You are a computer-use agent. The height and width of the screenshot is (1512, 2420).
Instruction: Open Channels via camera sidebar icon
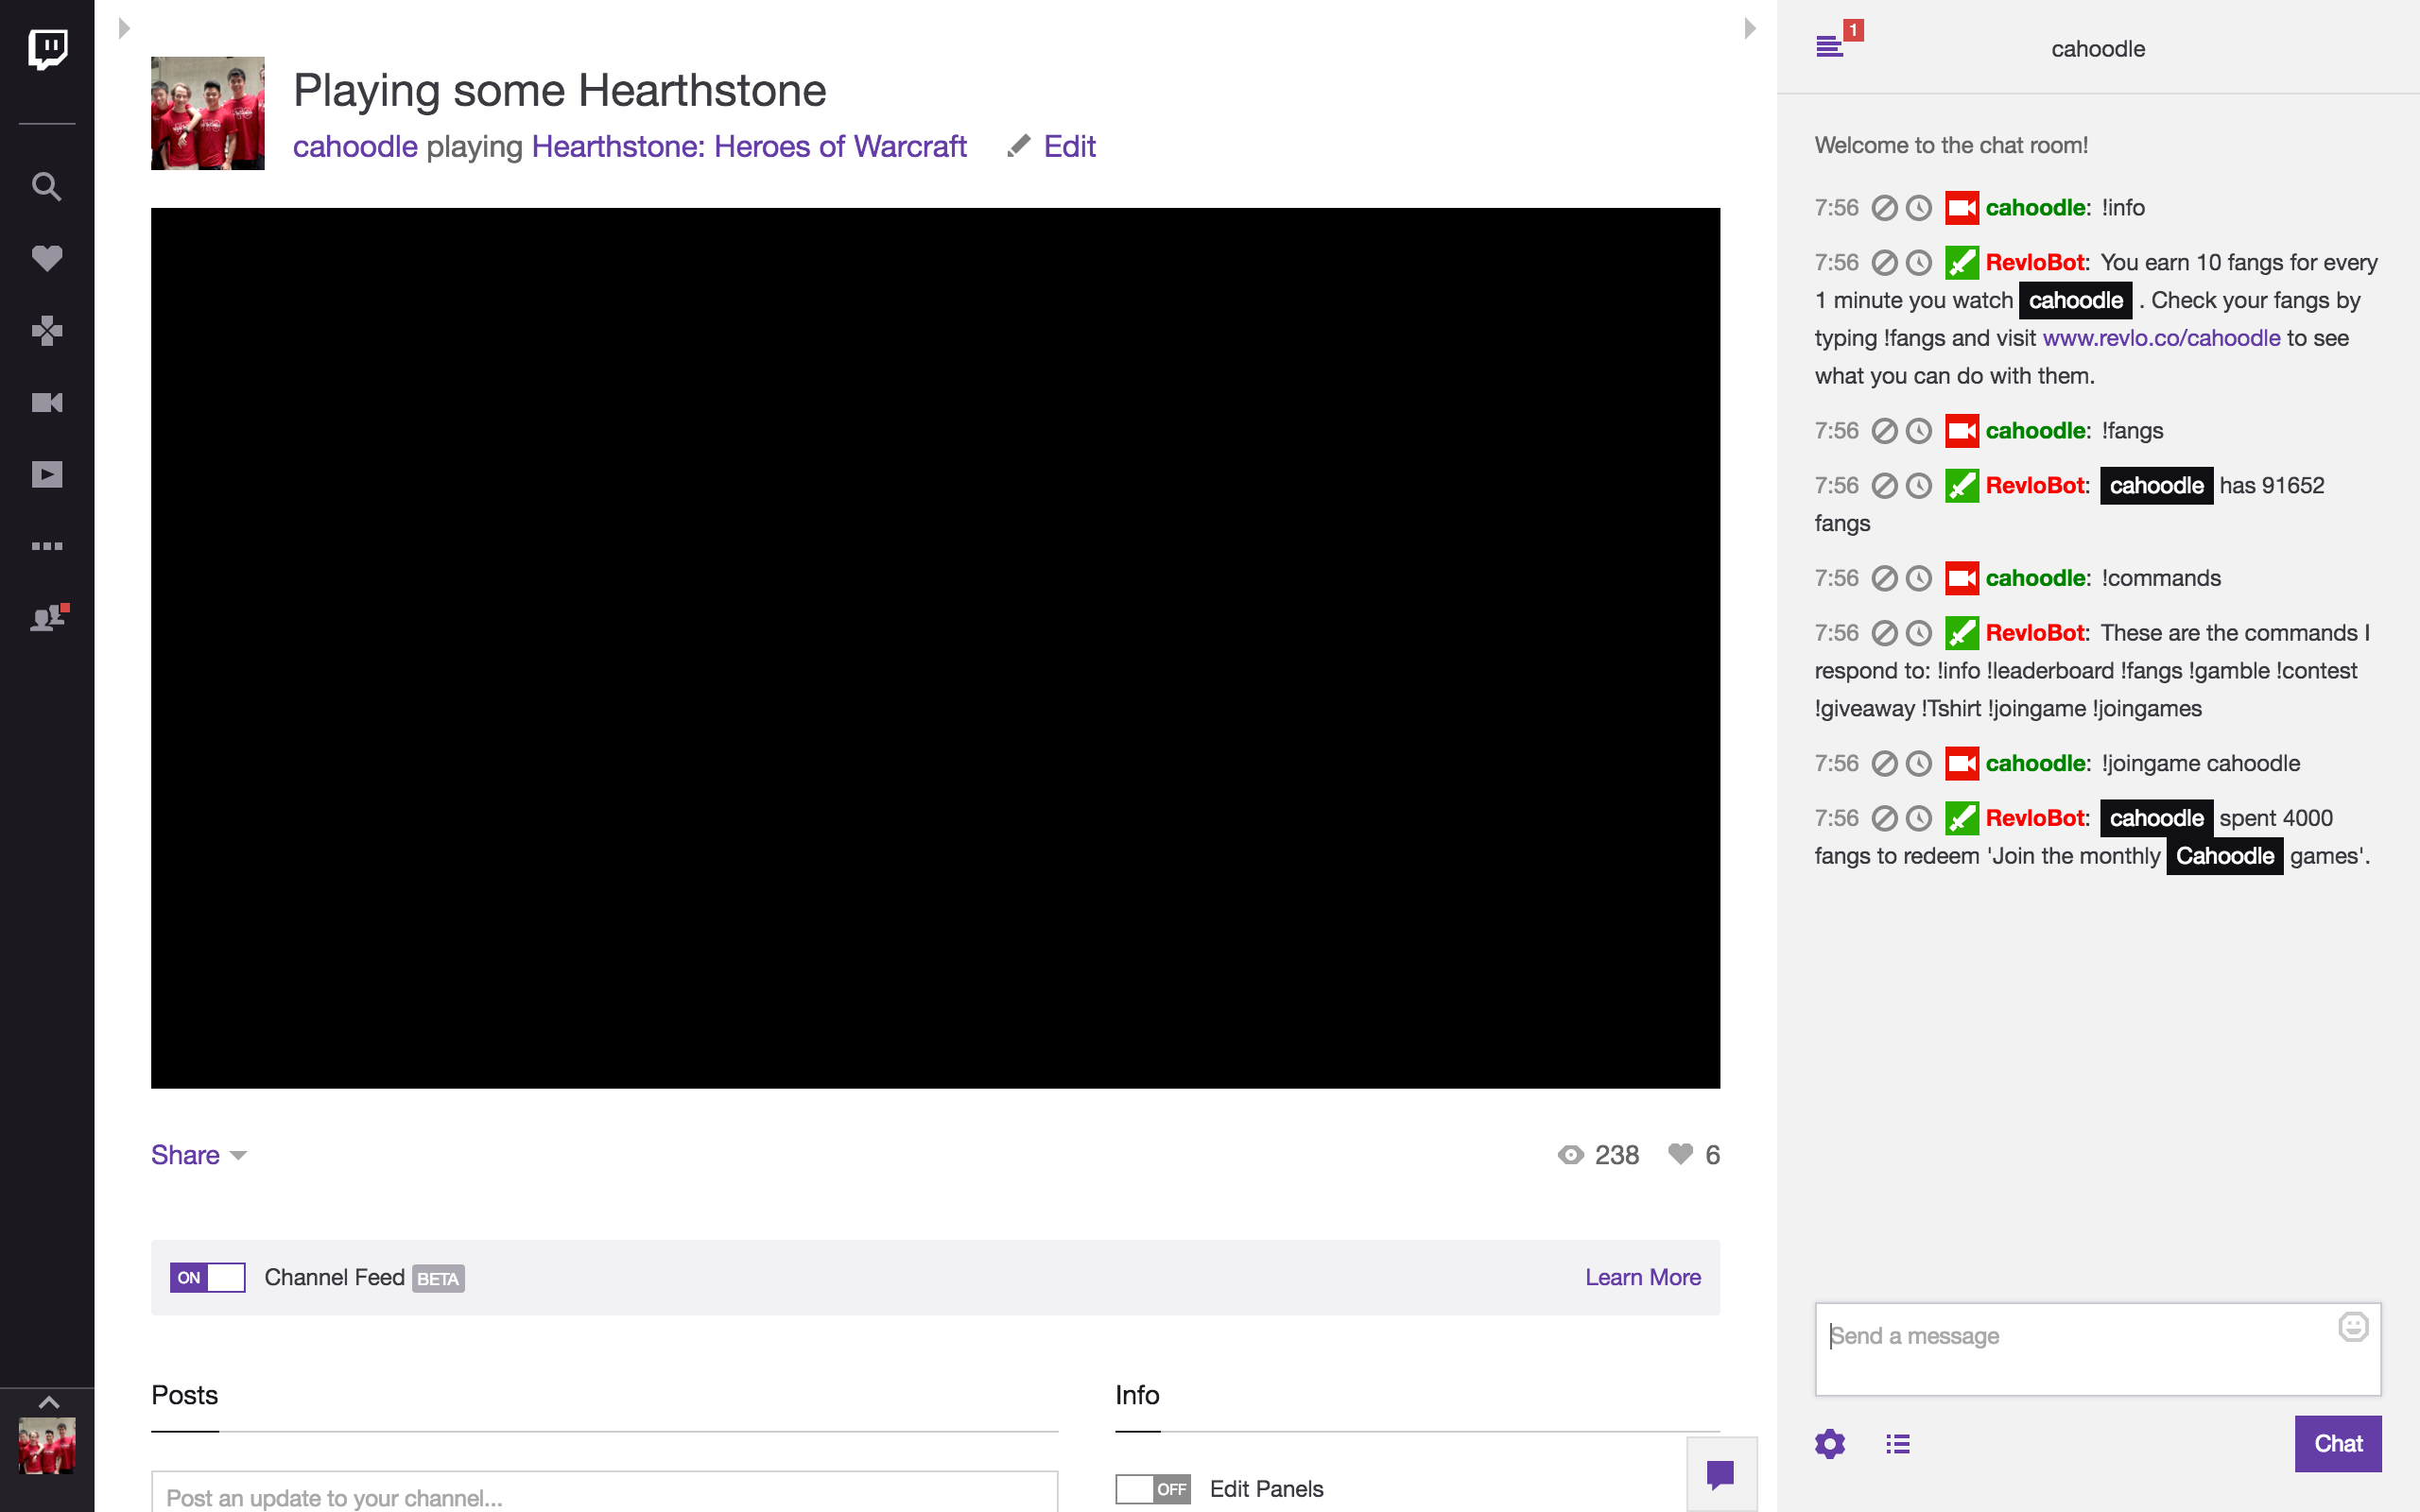(47, 402)
